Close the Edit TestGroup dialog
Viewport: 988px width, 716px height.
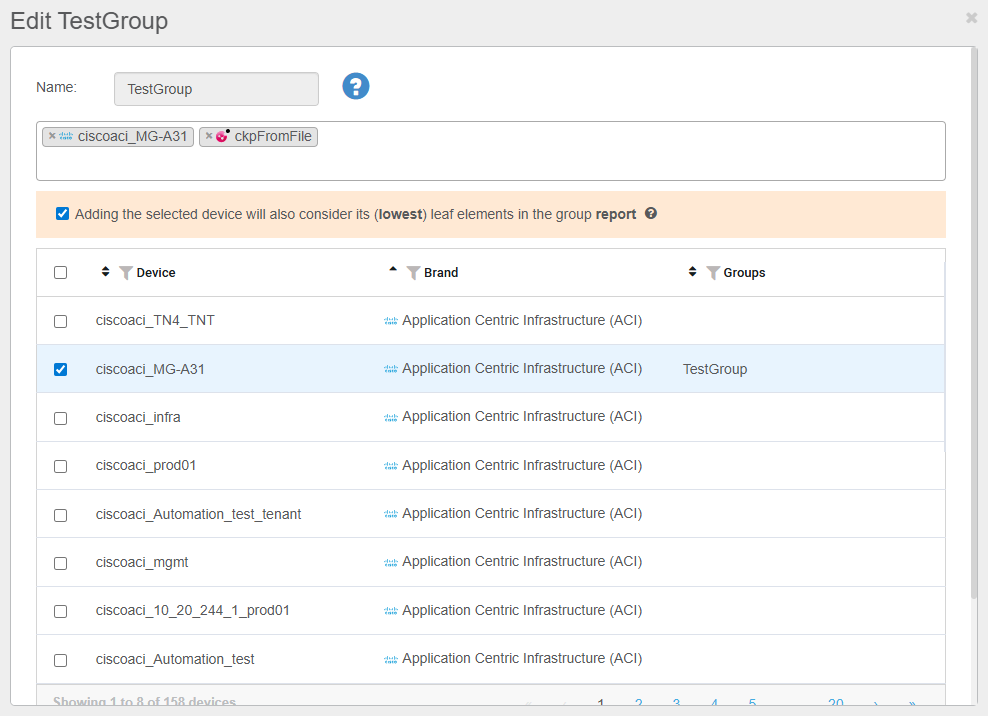971,18
